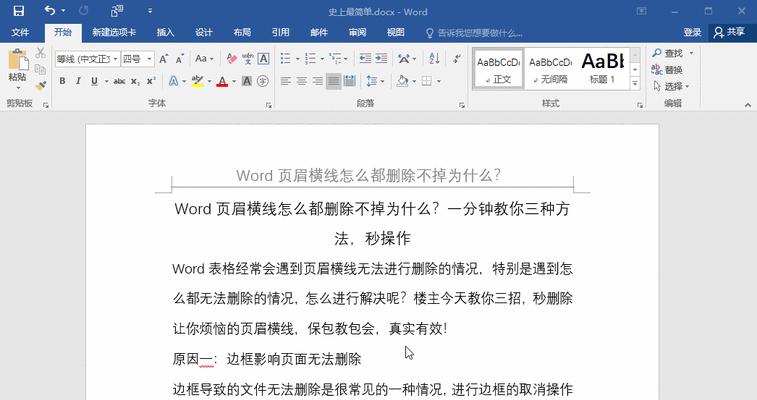Insert enclosed character circle icon
757x400 pixels.
(263, 81)
